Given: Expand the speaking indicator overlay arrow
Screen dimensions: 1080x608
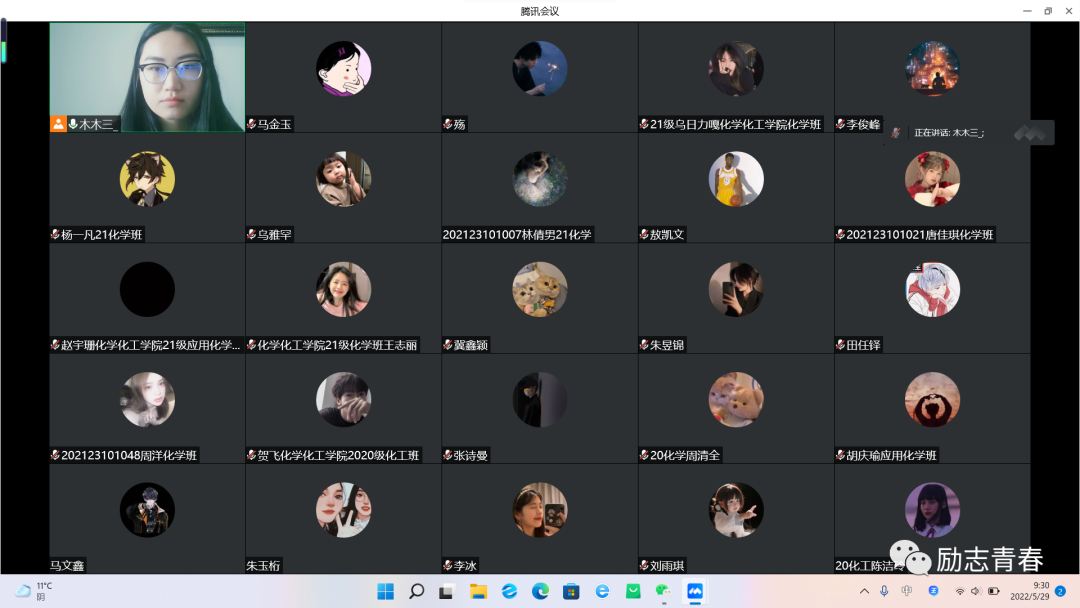Looking at the screenshot, I should (x=1033, y=132).
